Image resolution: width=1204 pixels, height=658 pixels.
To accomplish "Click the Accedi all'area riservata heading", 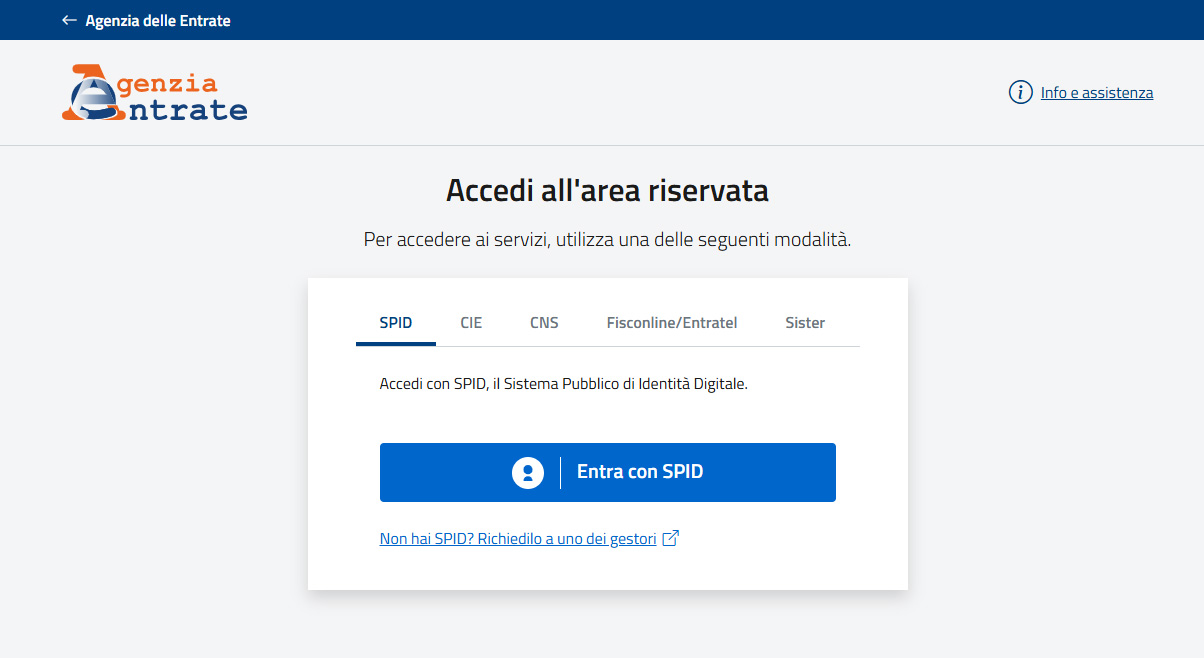I will 607,190.
